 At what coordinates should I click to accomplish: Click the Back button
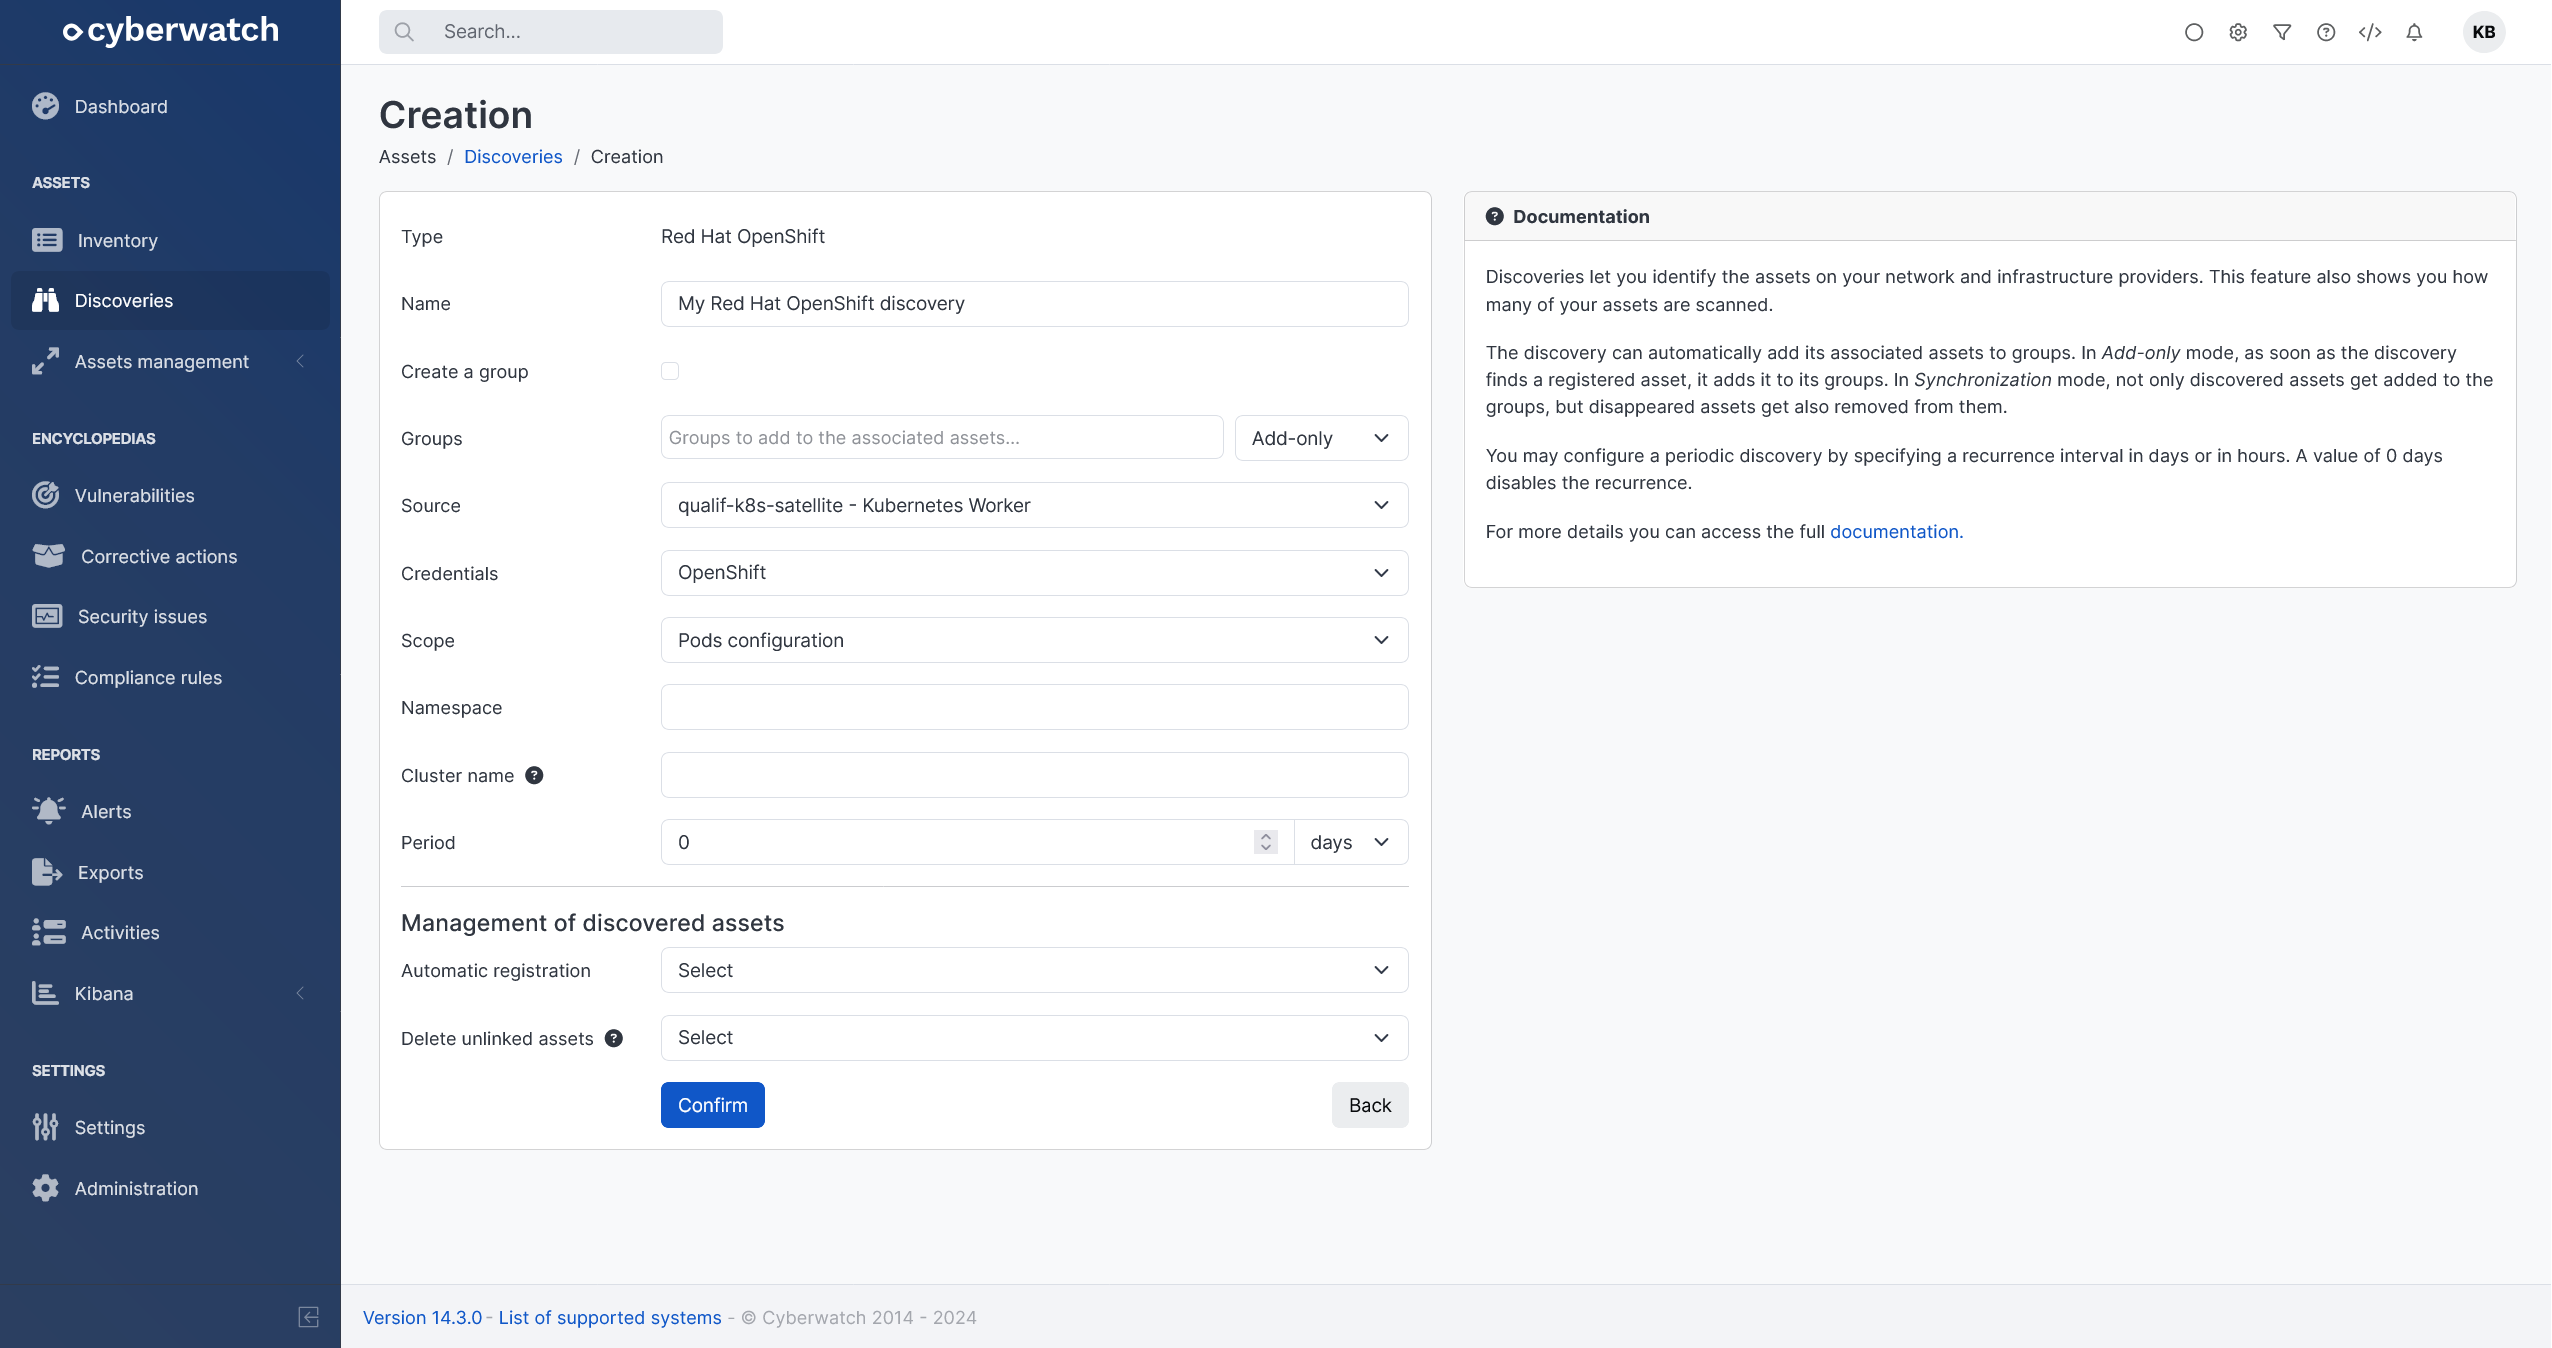[1370, 1105]
